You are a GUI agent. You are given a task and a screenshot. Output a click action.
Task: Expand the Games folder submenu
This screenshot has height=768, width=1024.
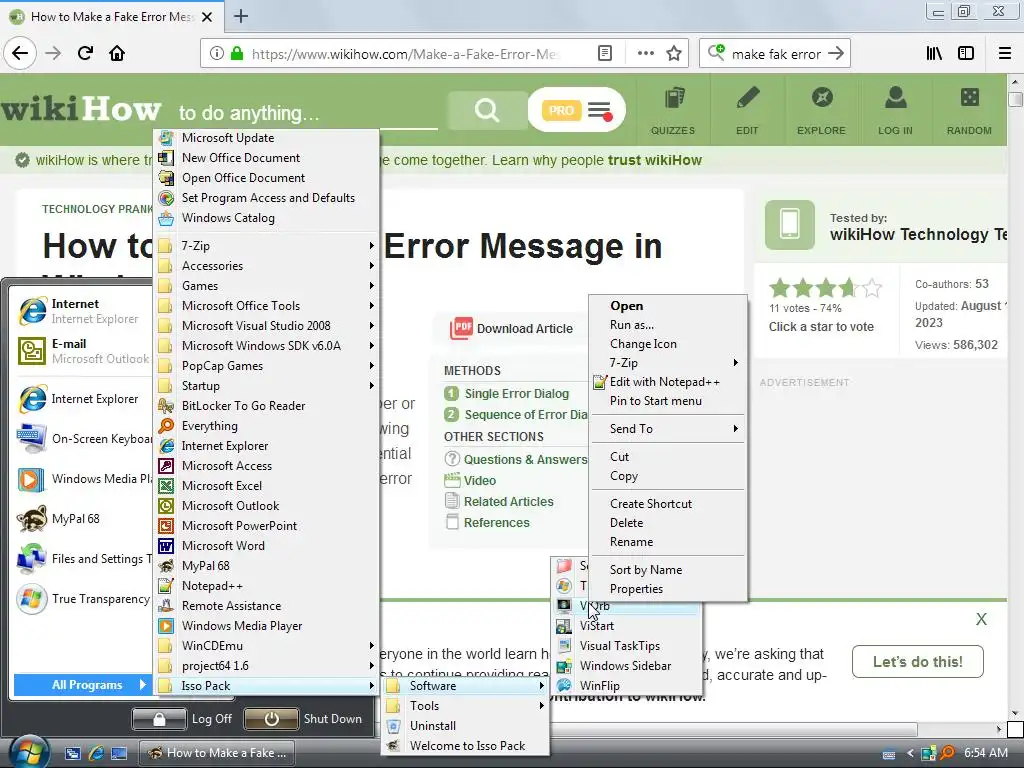[266, 286]
